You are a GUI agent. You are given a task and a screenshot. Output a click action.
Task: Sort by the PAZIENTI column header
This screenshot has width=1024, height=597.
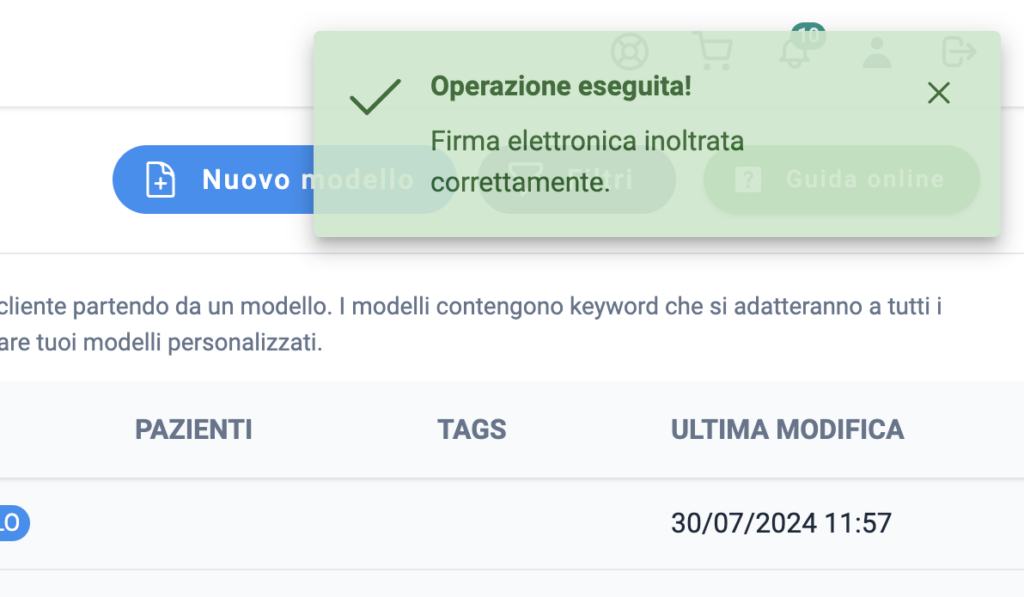point(193,430)
